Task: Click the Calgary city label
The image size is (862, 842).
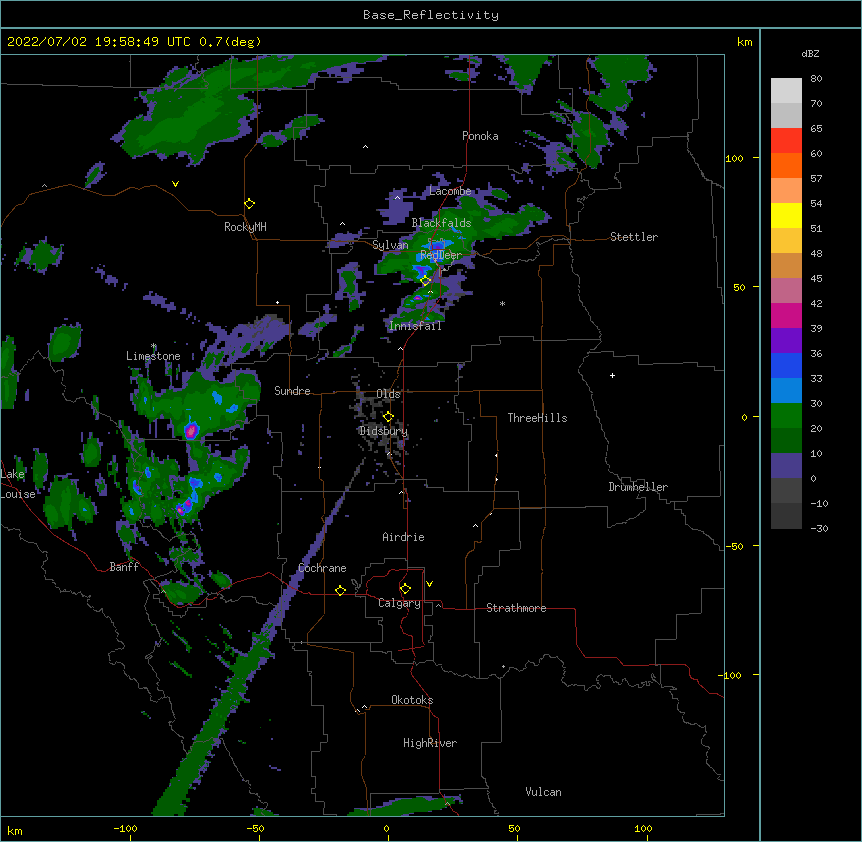Action: pyautogui.click(x=399, y=603)
